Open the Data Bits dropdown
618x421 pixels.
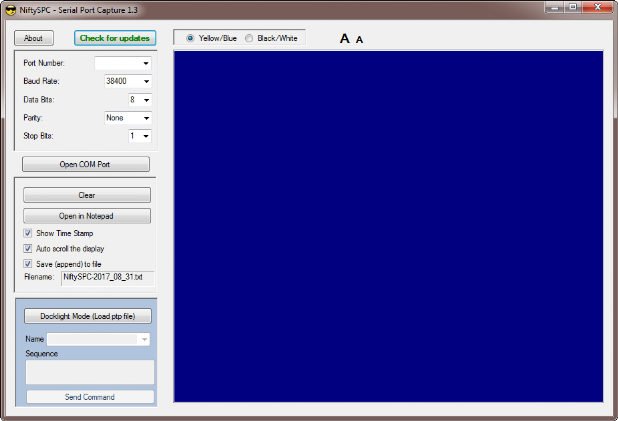point(140,100)
